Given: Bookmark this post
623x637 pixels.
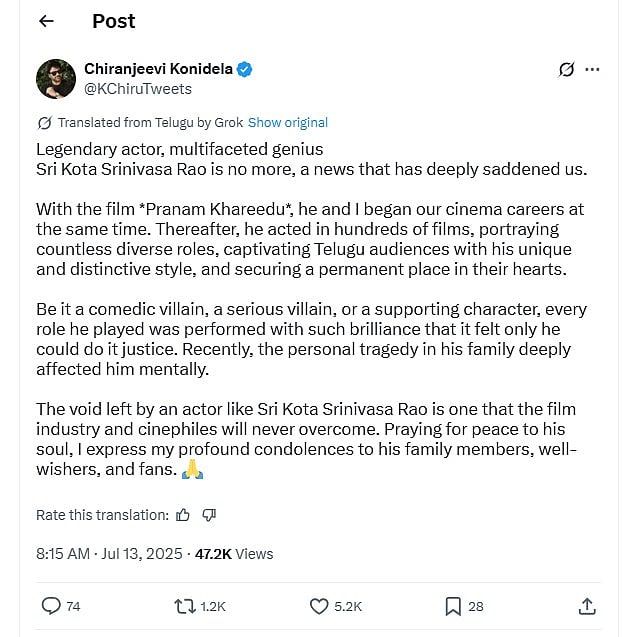Looking at the screenshot, I should point(452,606).
